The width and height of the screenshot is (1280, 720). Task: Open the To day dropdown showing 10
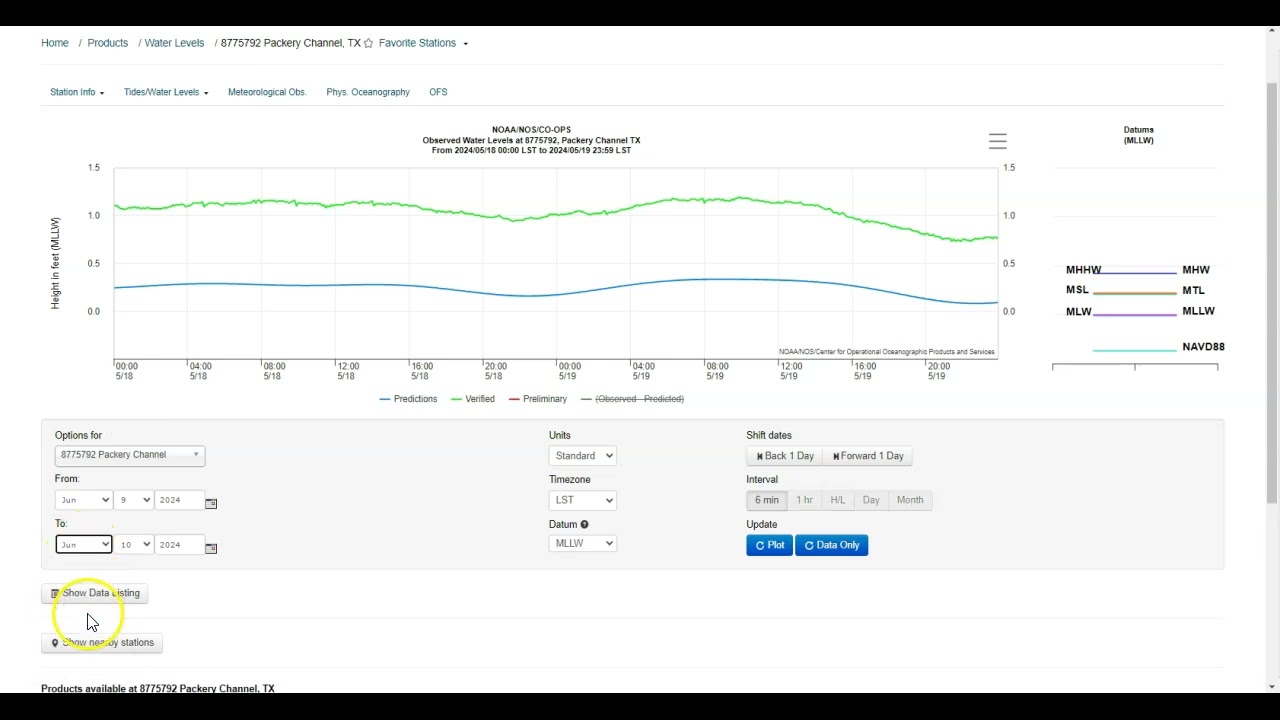pyautogui.click(x=133, y=545)
